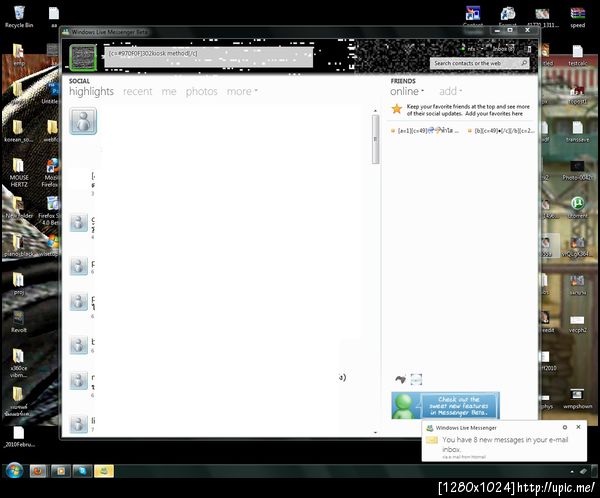This screenshot has height=498, width=600.
Task: Open the inbox link in Messenger header
Action: (x=503, y=49)
